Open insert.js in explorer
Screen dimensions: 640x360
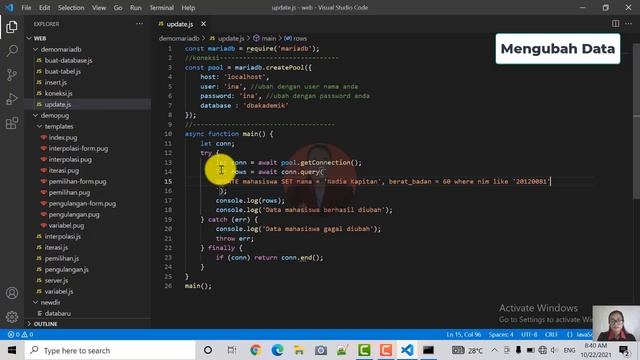(x=56, y=82)
